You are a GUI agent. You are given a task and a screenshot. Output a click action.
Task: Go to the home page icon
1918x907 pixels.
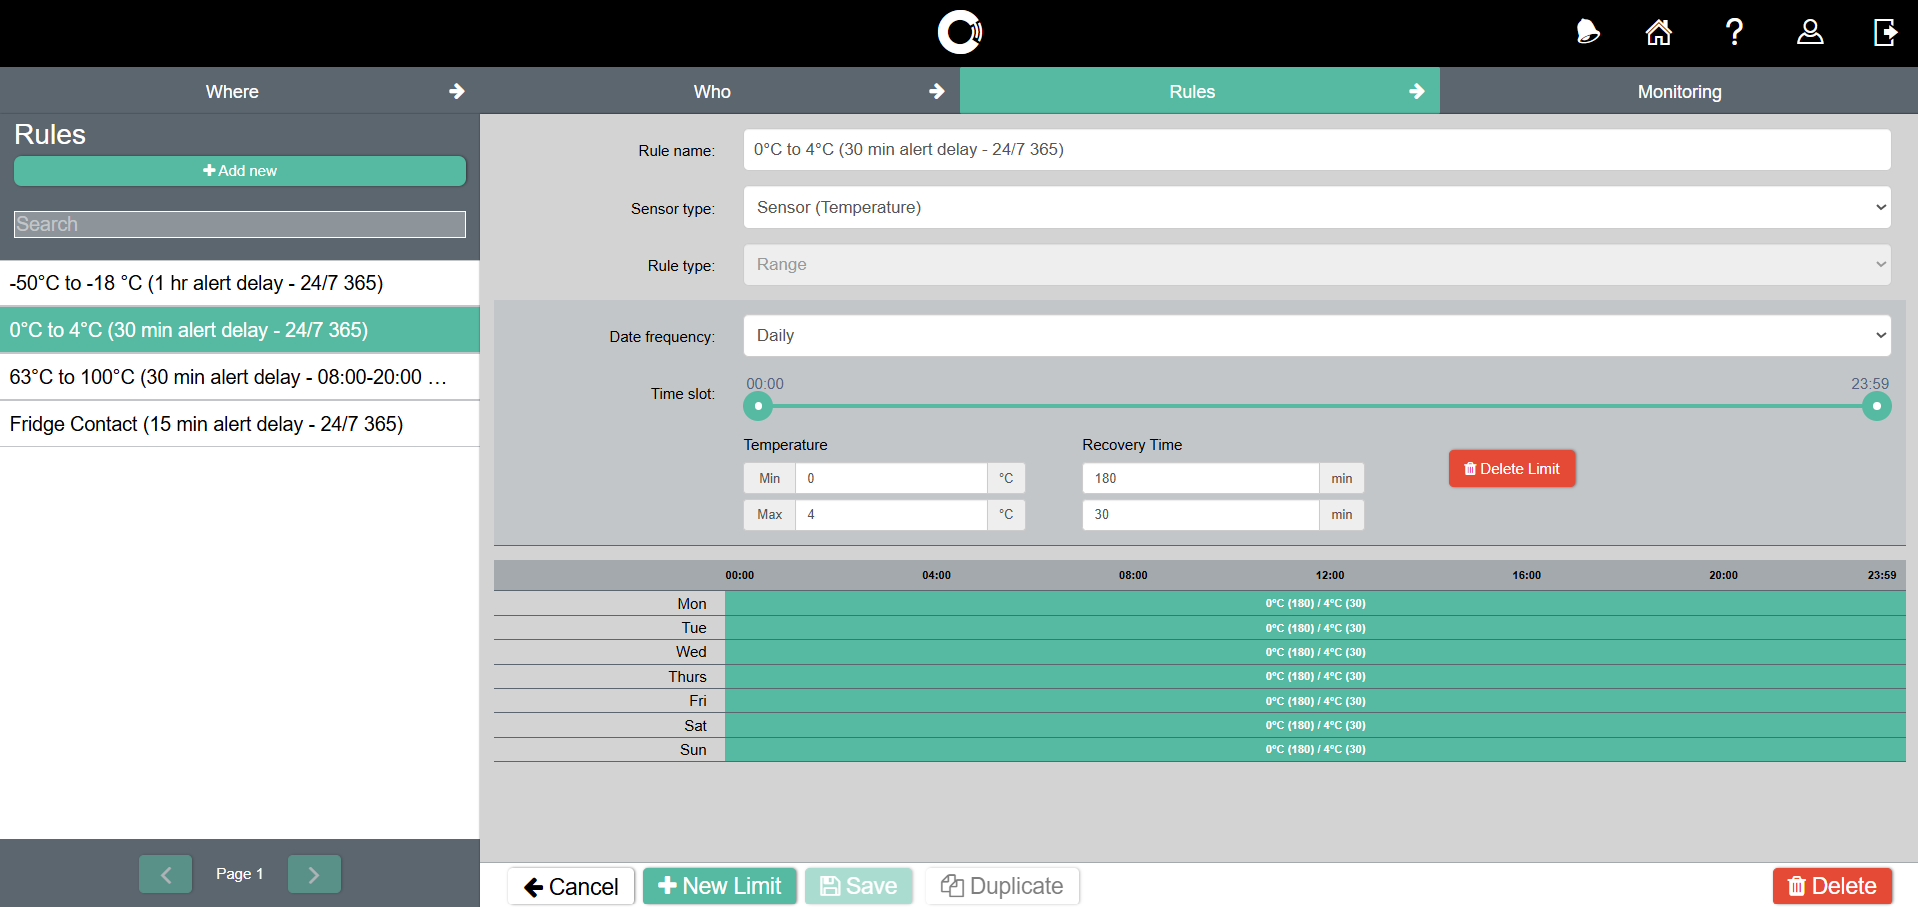[x=1658, y=32]
